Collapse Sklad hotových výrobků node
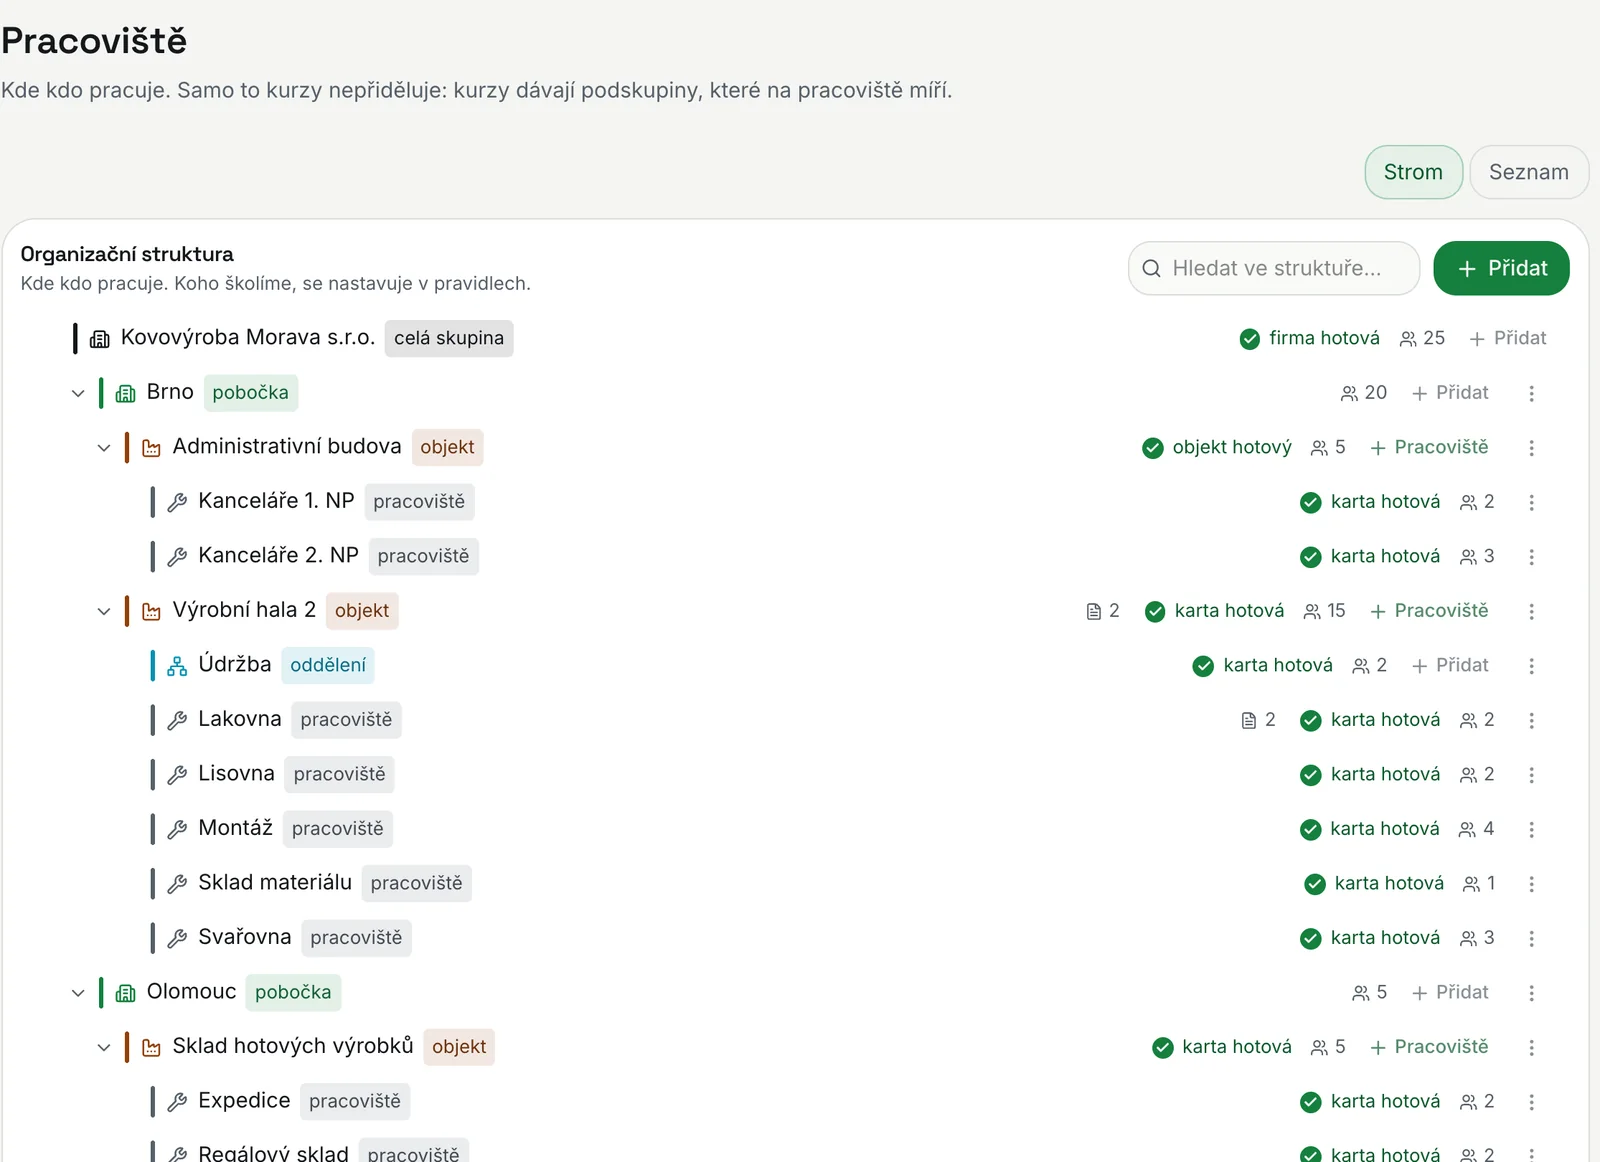The width and height of the screenshot is (1600, 1162). click(x=104, y=1047)
